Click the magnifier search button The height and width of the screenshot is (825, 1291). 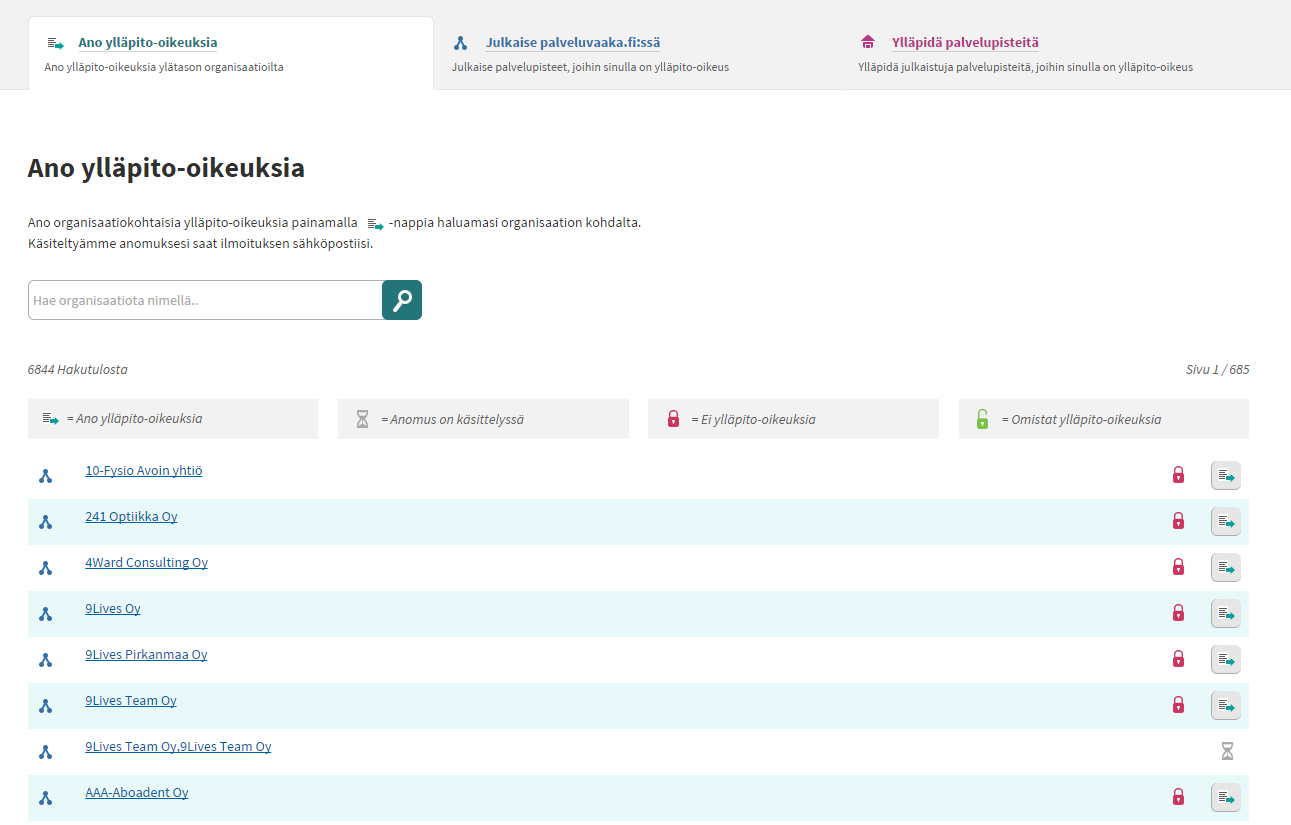(x=402, y=300)
